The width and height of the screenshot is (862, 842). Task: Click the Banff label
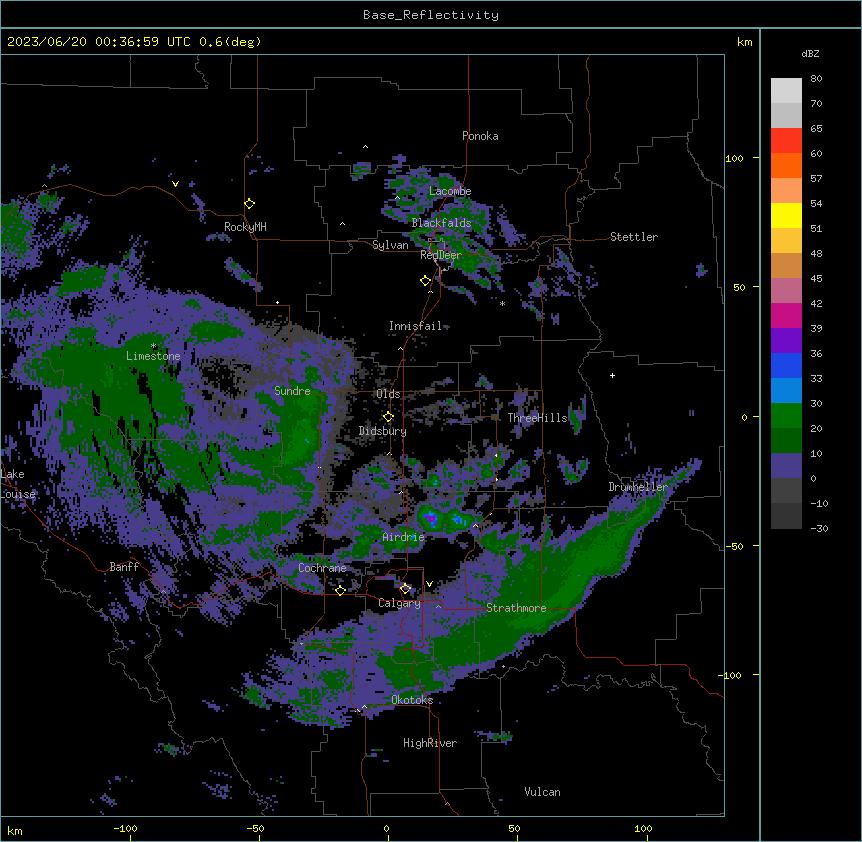(124, 567)
